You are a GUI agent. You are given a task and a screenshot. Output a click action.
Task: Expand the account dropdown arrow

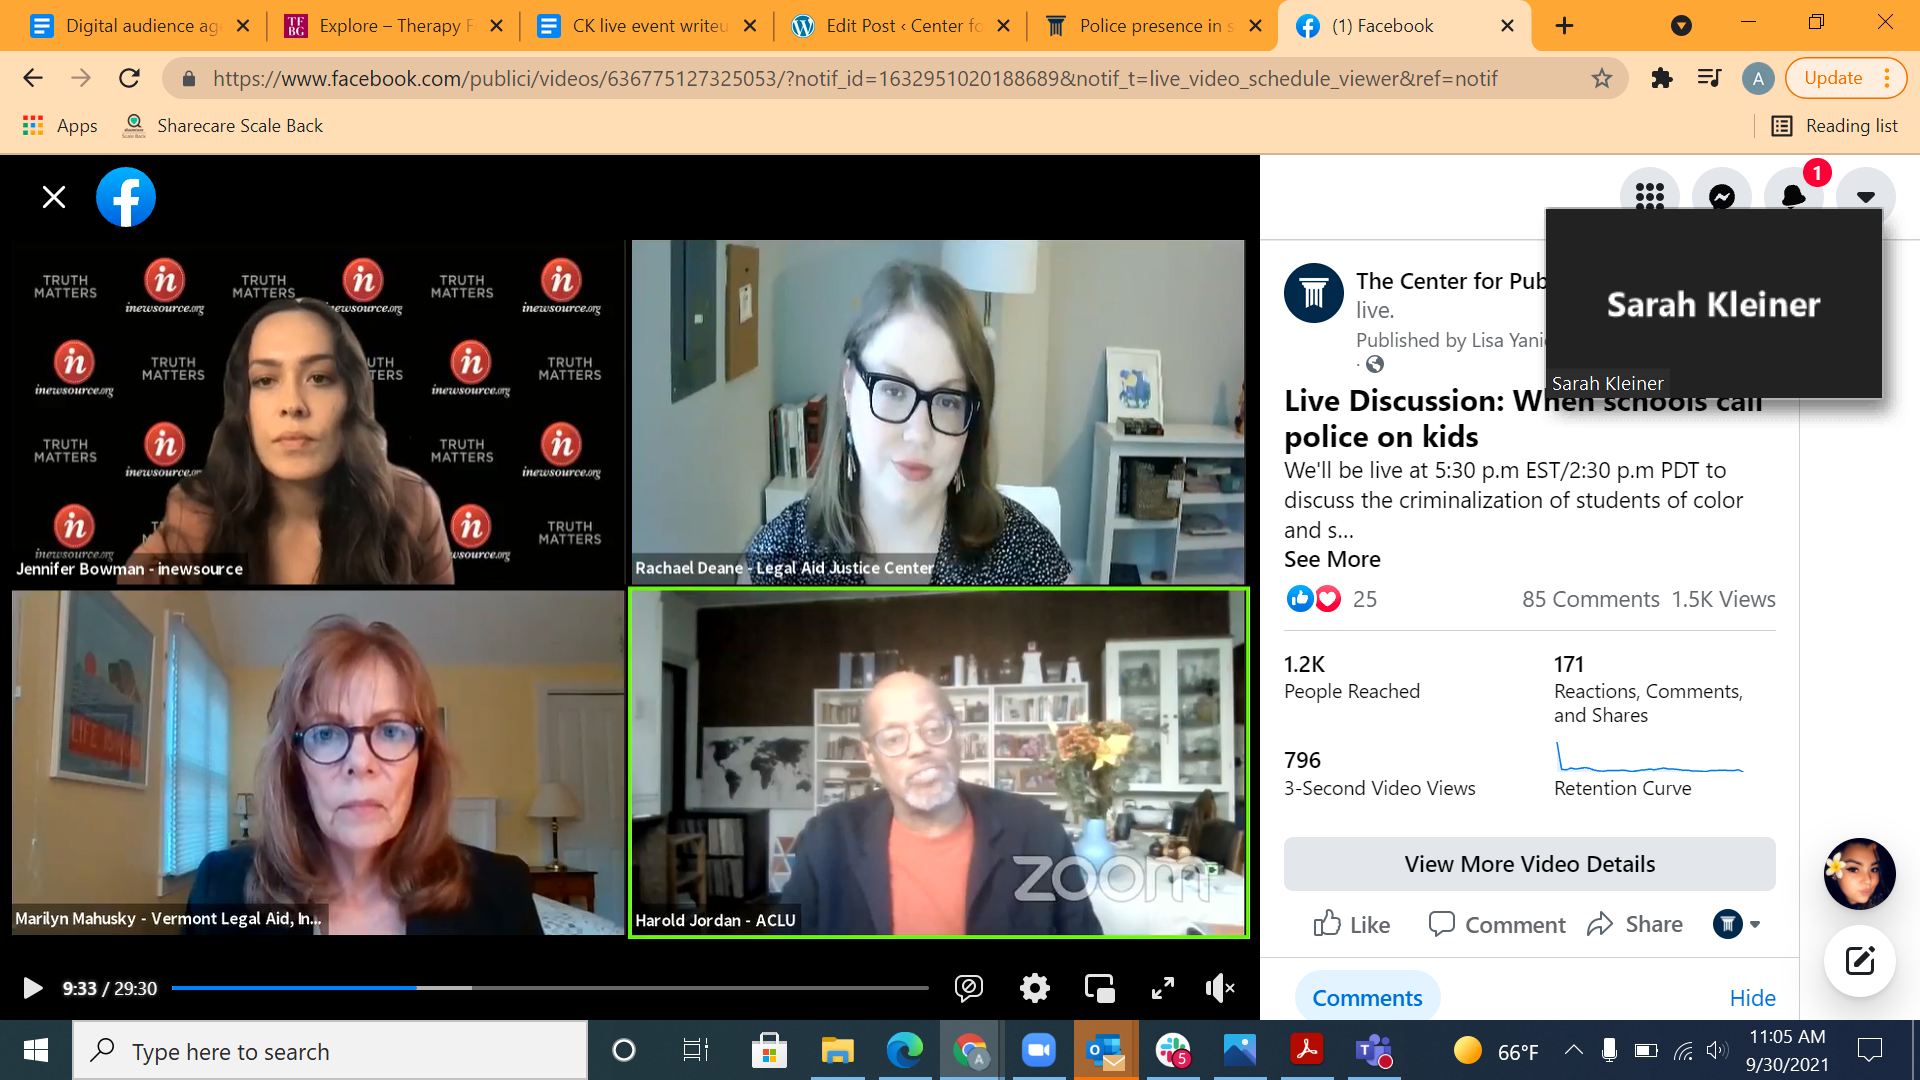tap(1865, 196)
